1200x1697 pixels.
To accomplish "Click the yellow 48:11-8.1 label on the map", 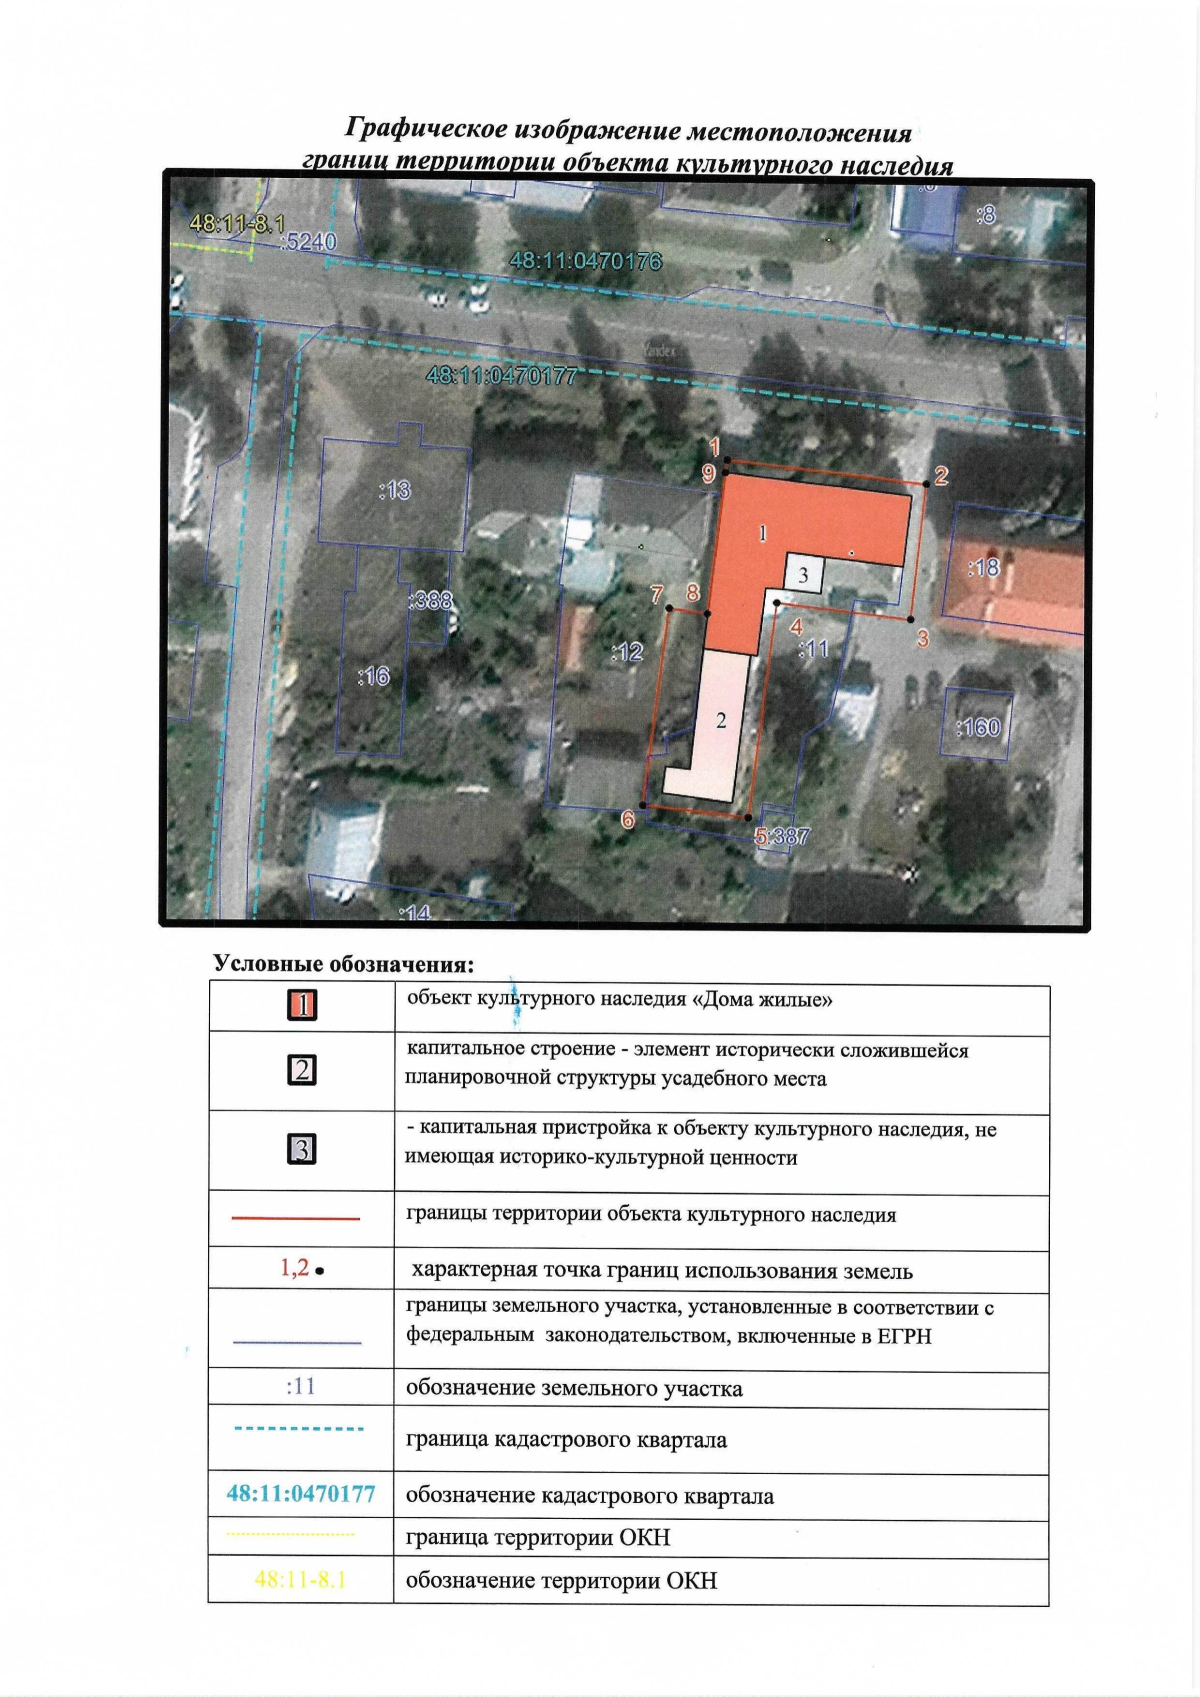I will pyautogui.click(x=237, y=224).
